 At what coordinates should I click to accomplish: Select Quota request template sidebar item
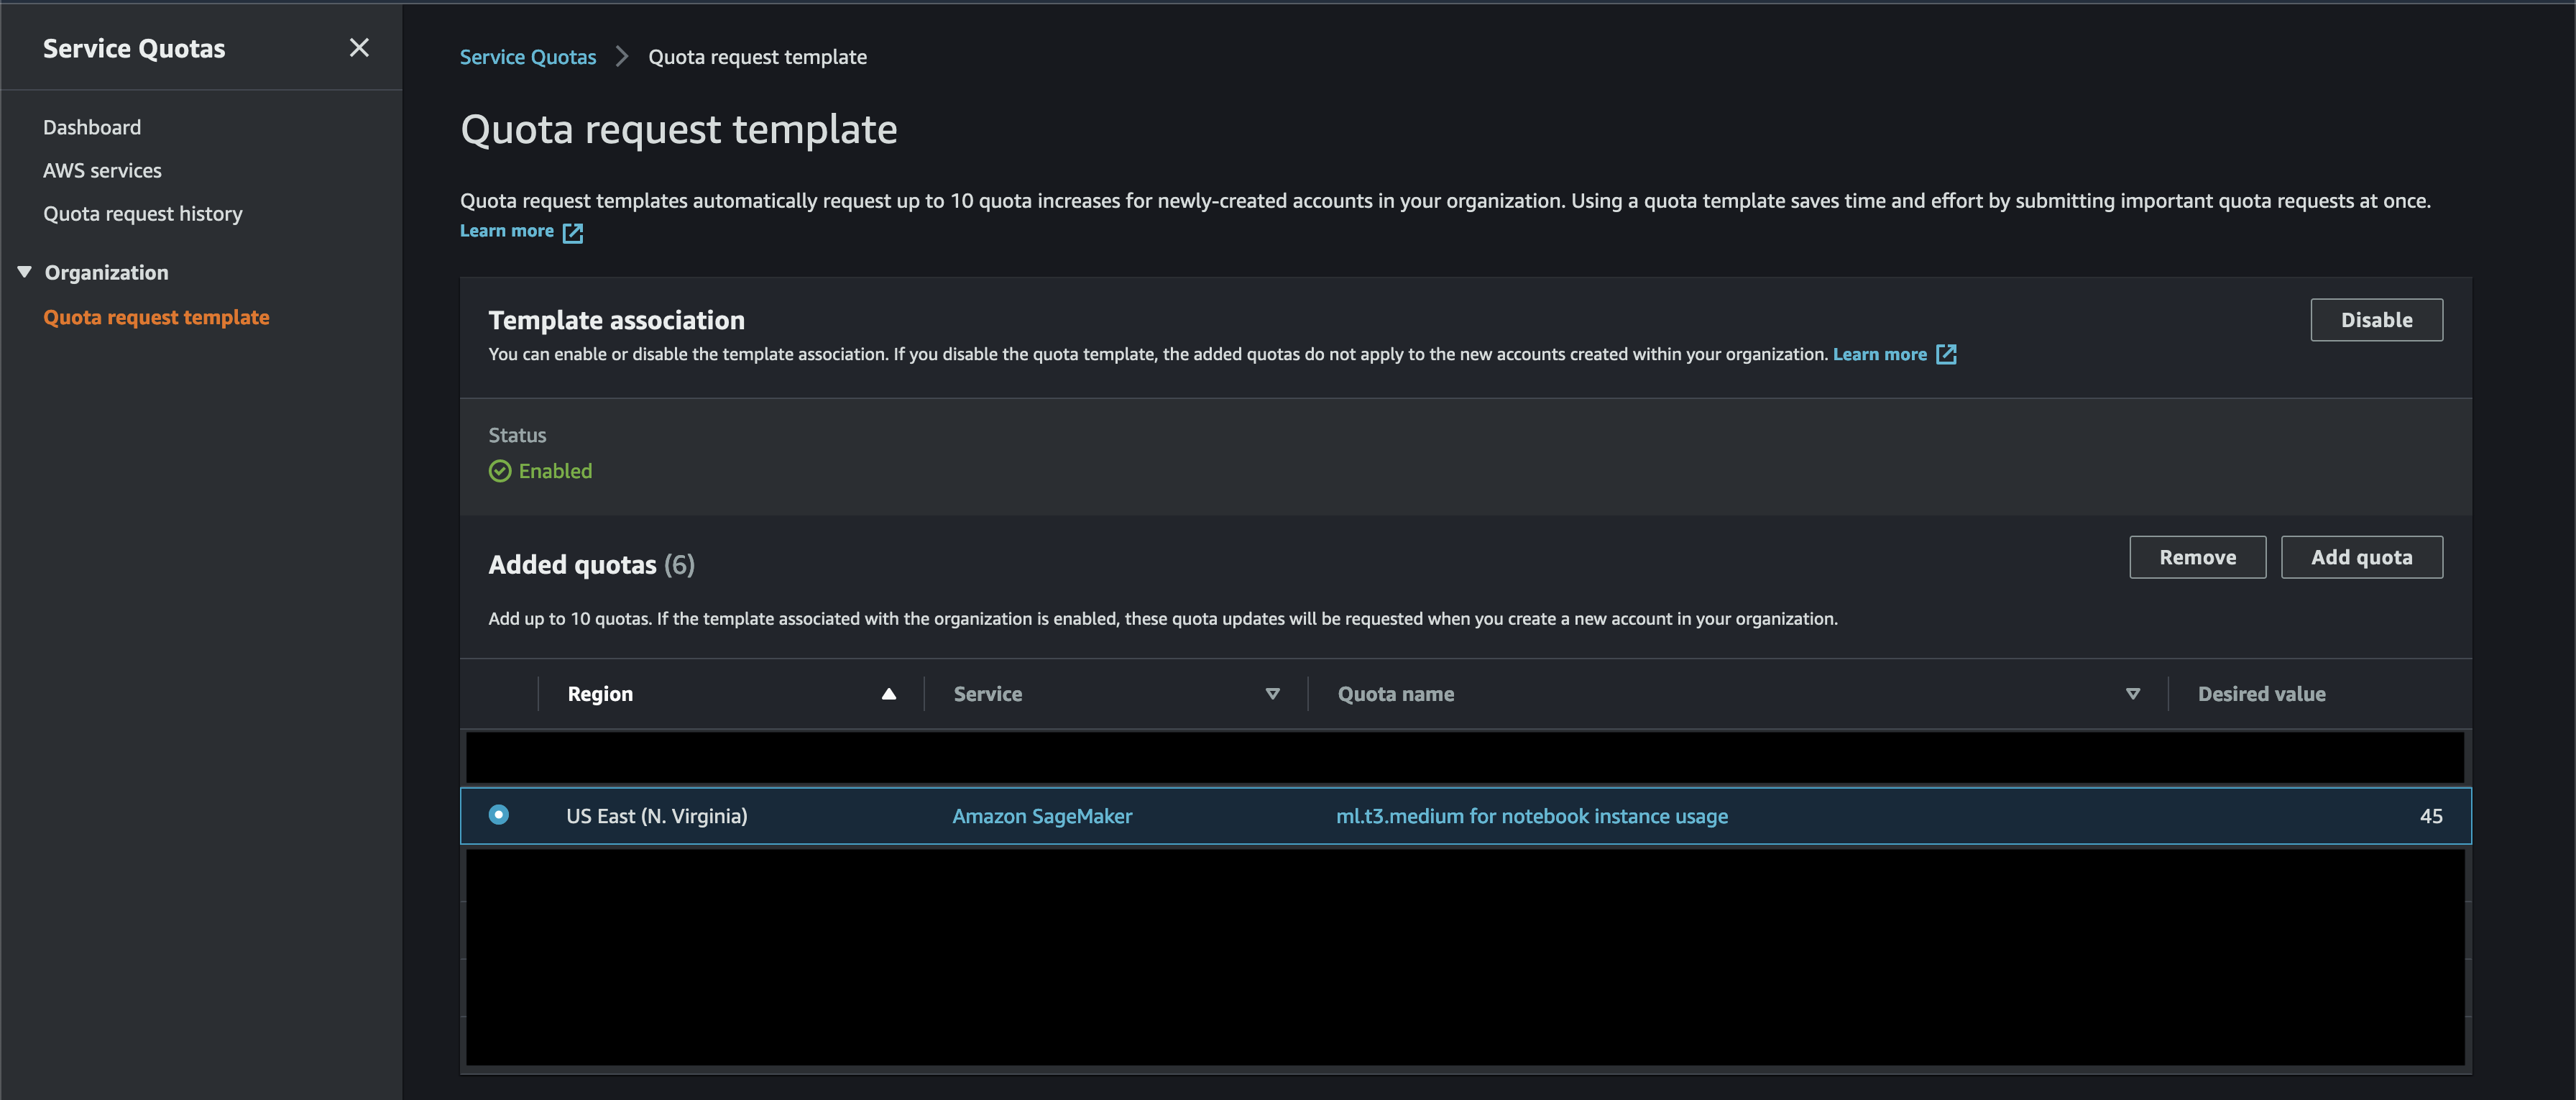point(156,317)
